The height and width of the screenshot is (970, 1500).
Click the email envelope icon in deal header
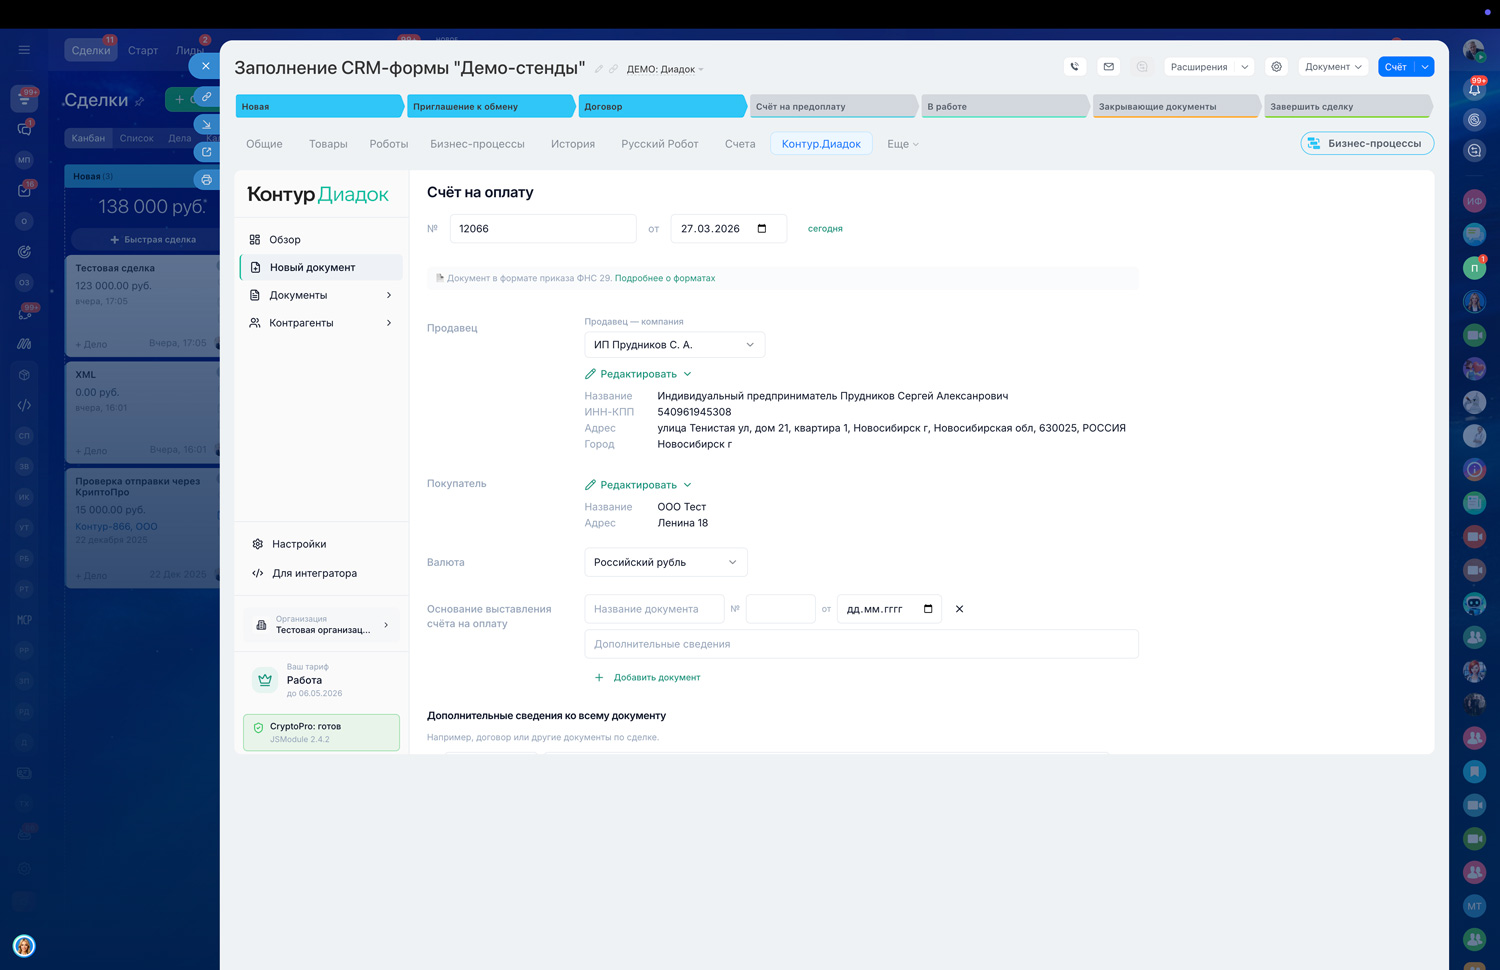click(1108, 67)
